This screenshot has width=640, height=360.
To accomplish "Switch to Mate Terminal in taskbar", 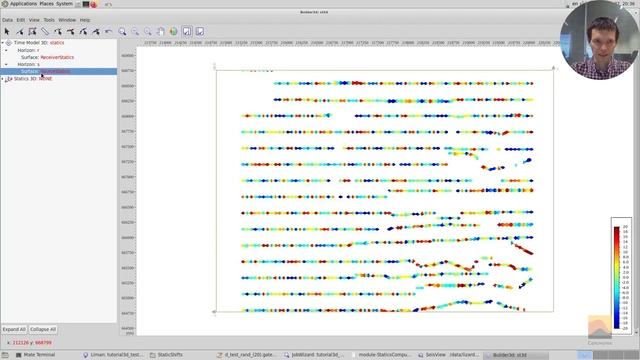I will [35, 355].
